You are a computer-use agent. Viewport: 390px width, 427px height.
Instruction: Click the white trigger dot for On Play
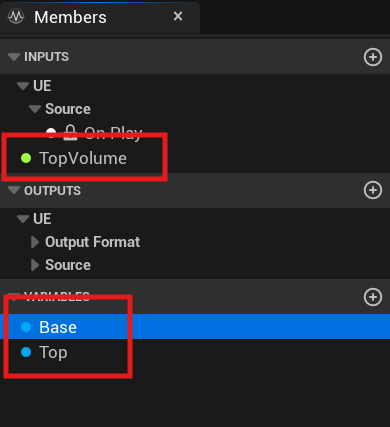pos(51,133)
